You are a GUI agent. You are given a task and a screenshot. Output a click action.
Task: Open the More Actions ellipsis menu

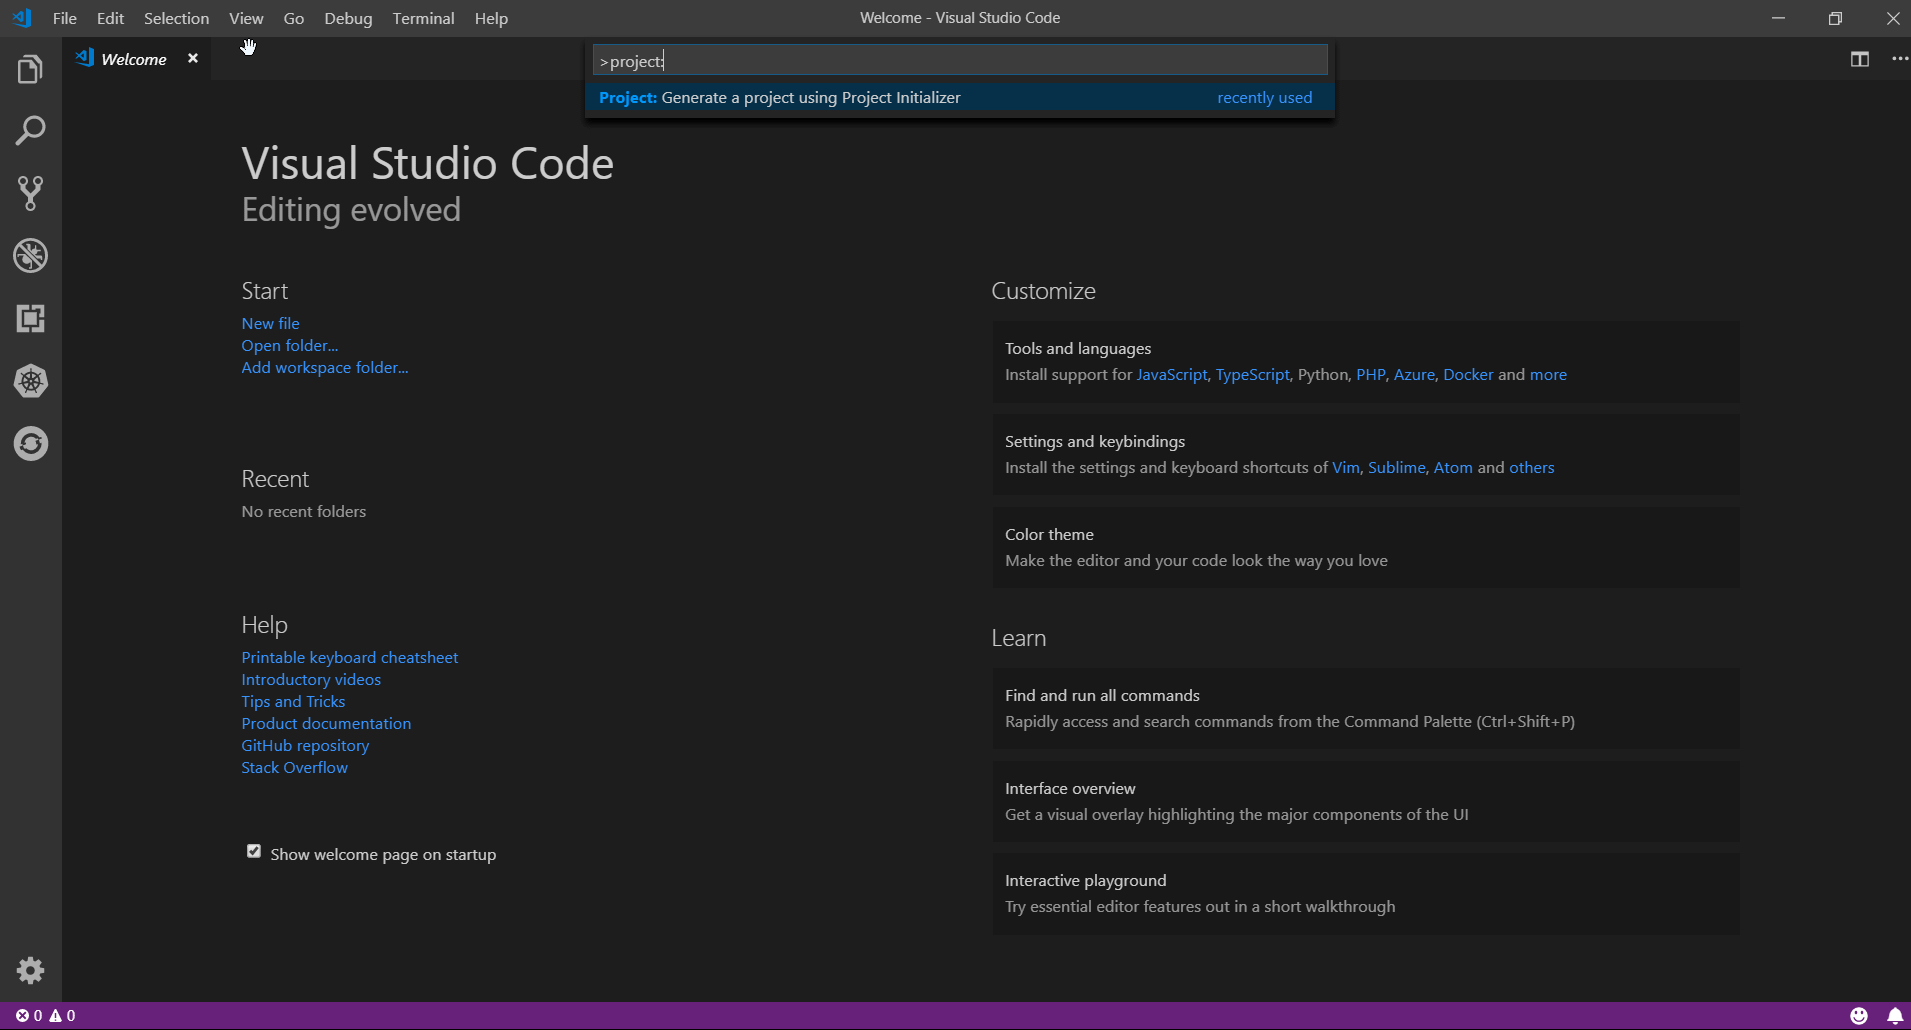(x=1899, y=59)
